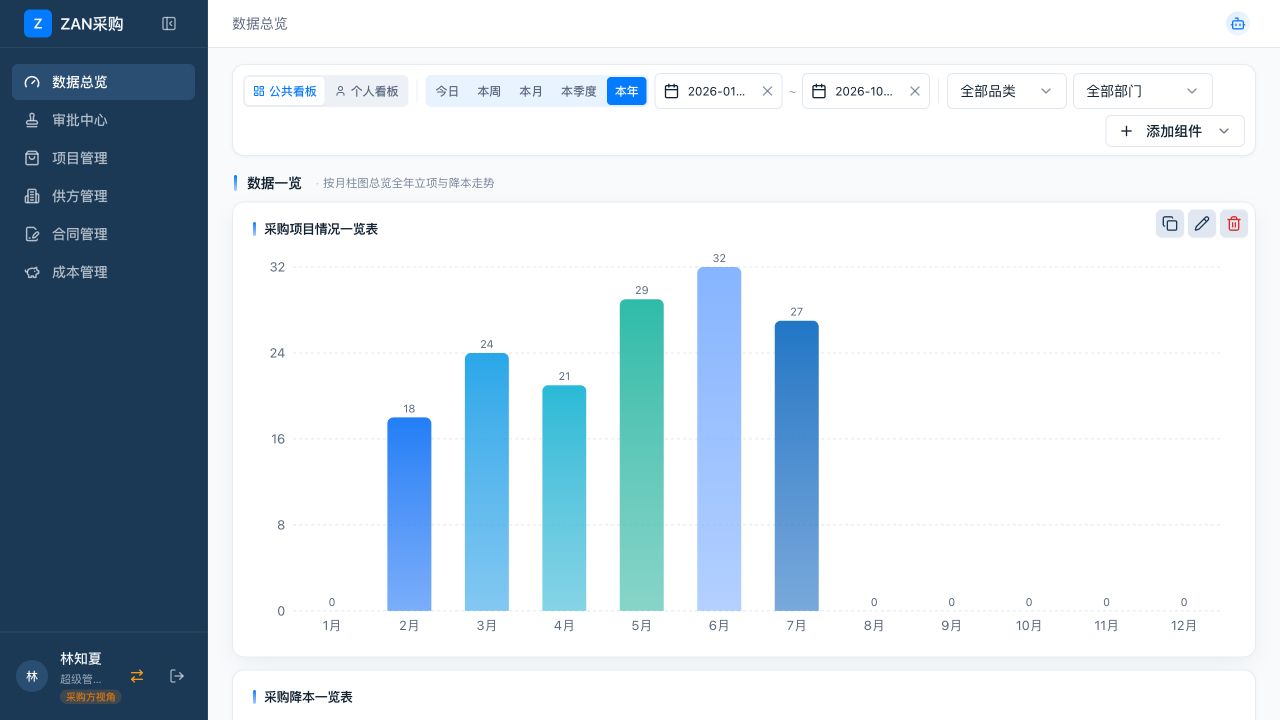Open 审批中心 in sidebar
The height and width of the screenshot is (720, 1280).
tap(103, 120)
